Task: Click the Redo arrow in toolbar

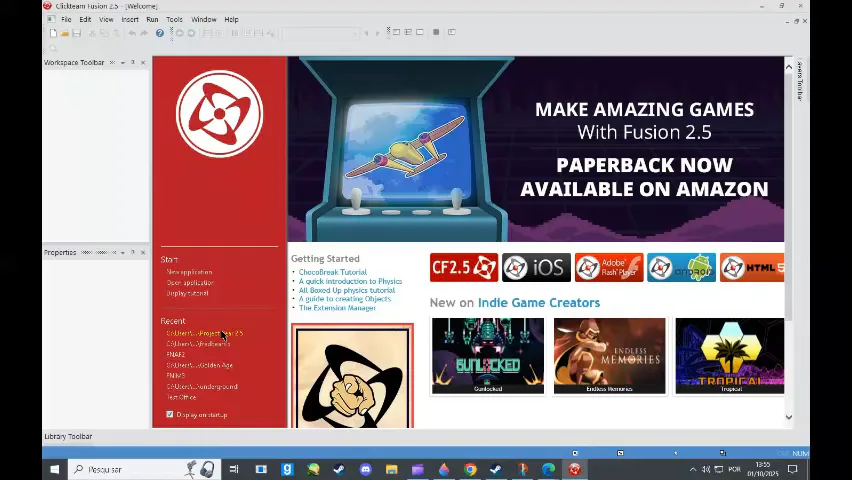Action: click(144, 33)
